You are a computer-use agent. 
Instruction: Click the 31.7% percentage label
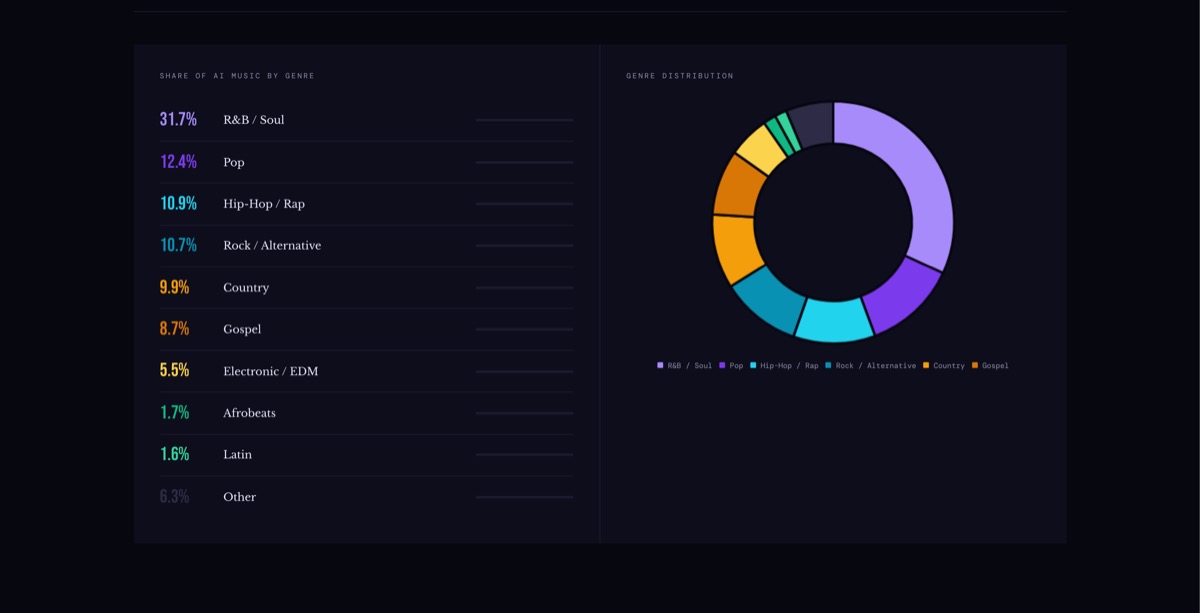(175, 119)
